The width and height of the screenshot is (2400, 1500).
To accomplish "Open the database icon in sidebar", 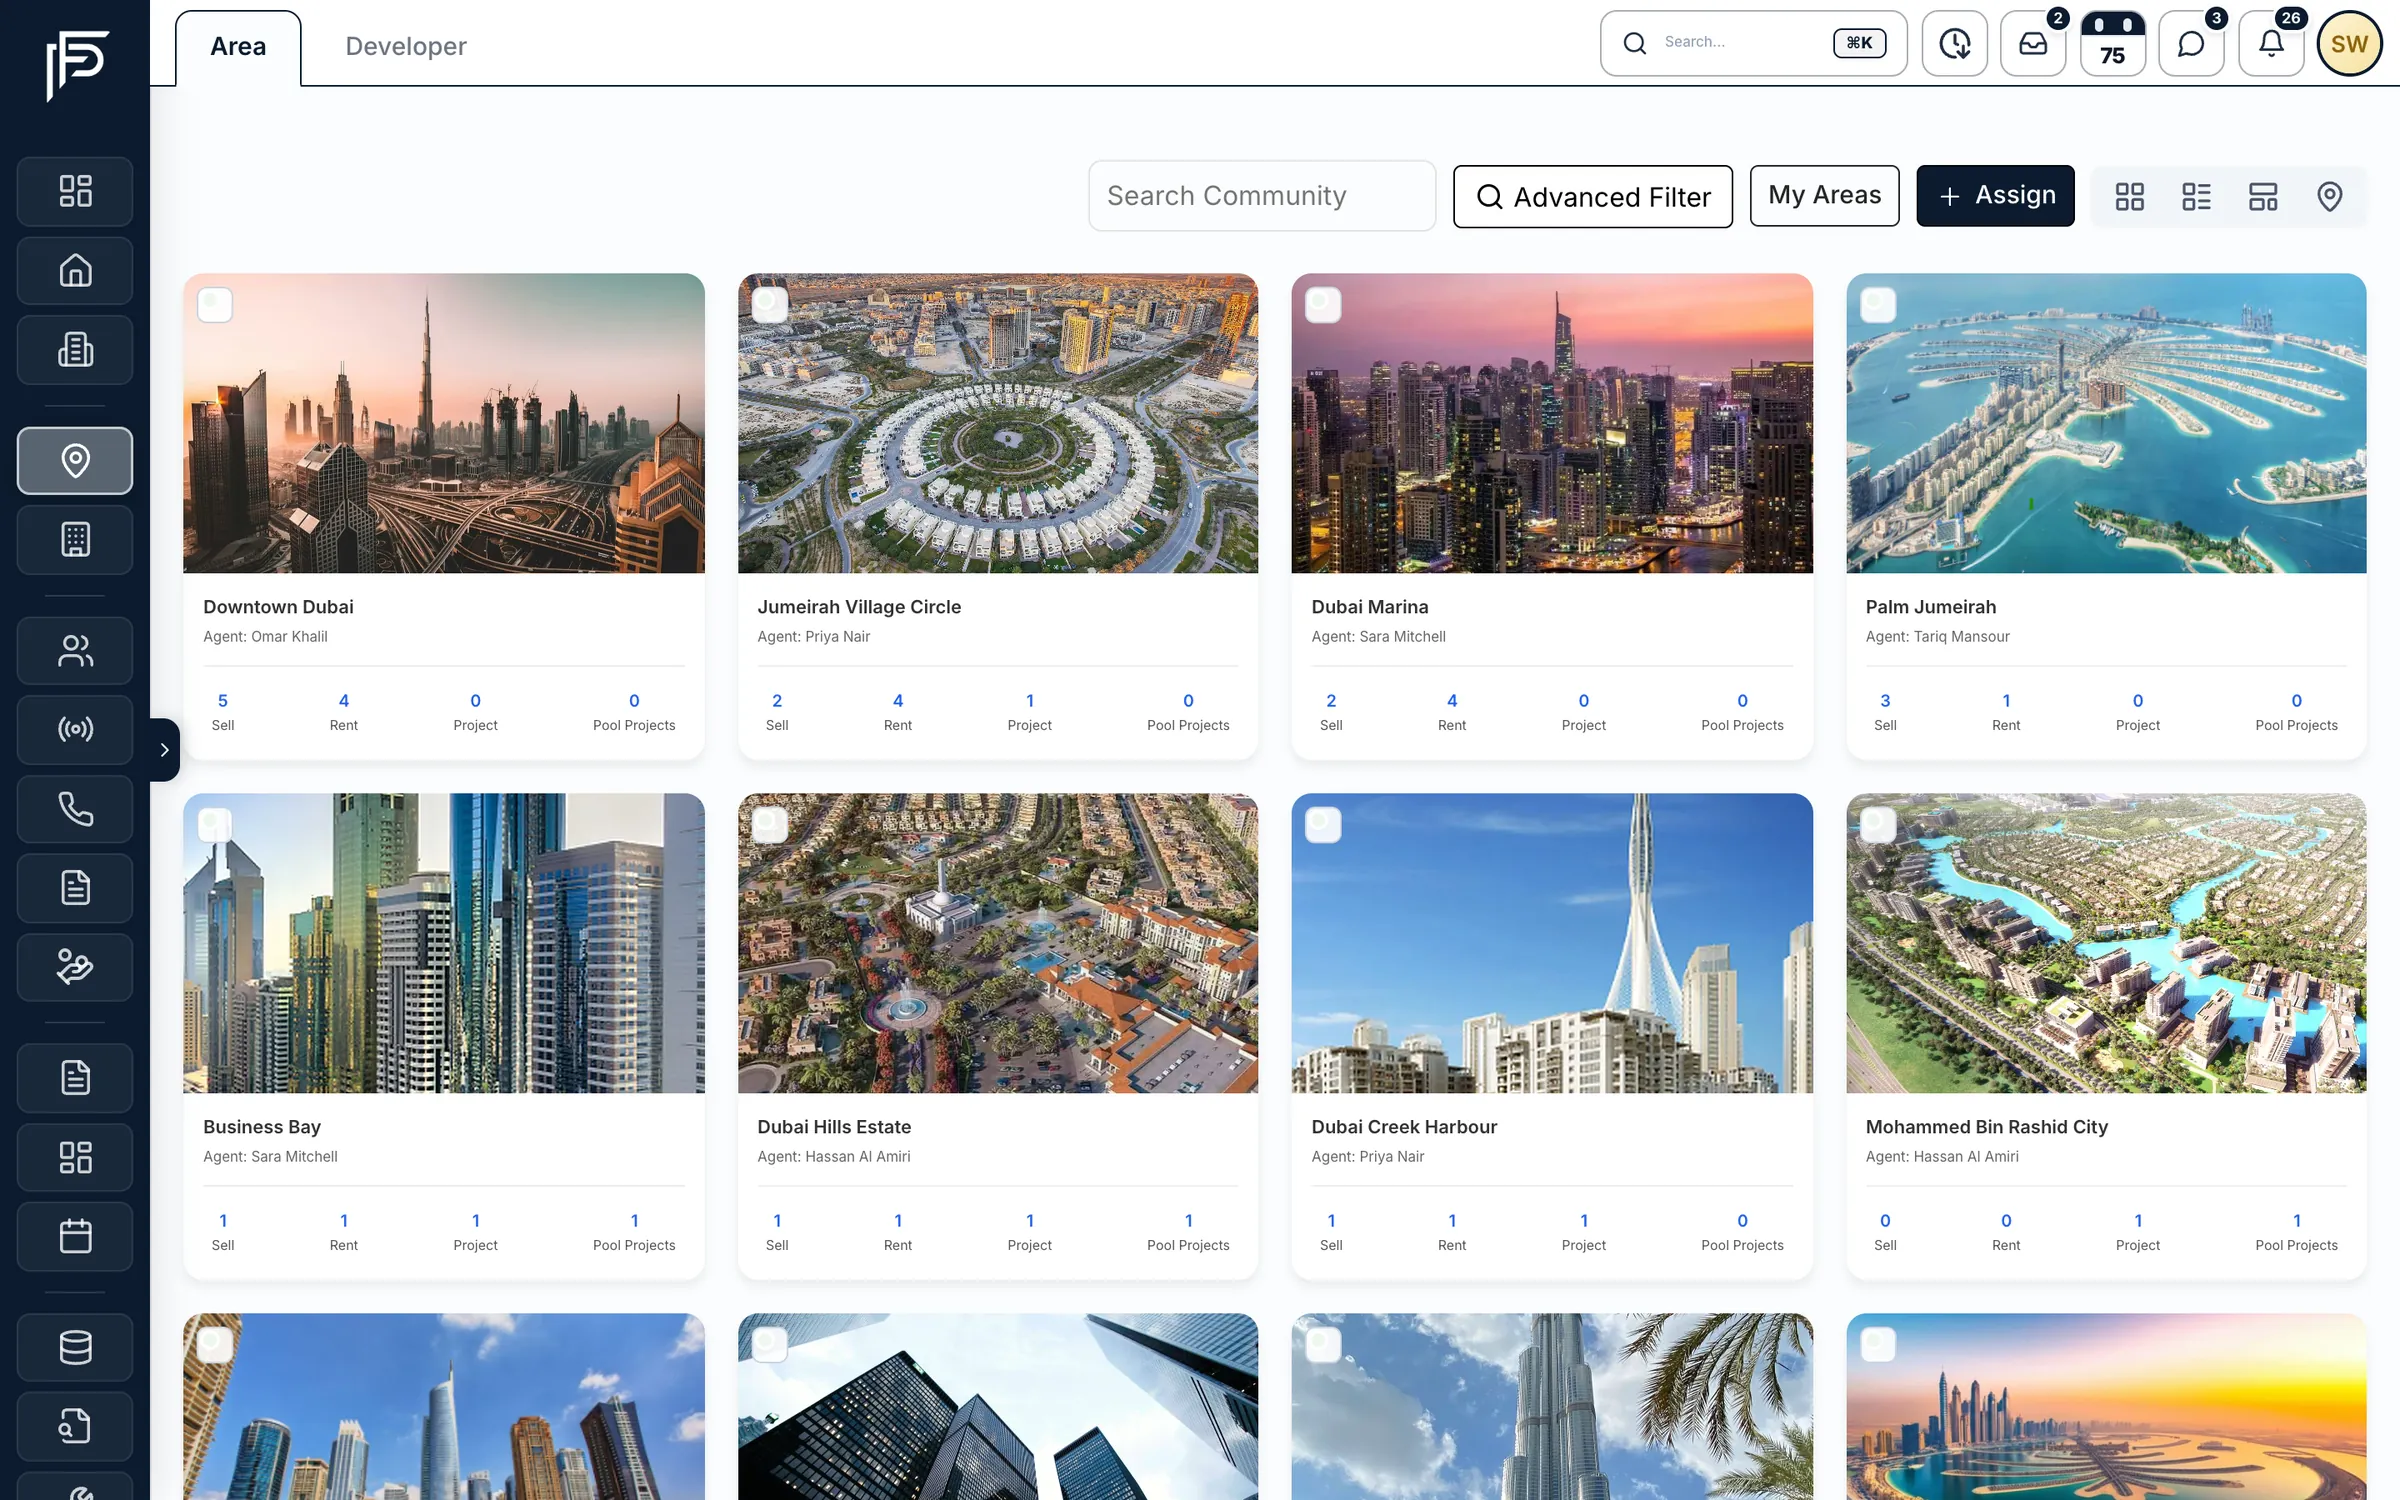I will point(75,1347).
